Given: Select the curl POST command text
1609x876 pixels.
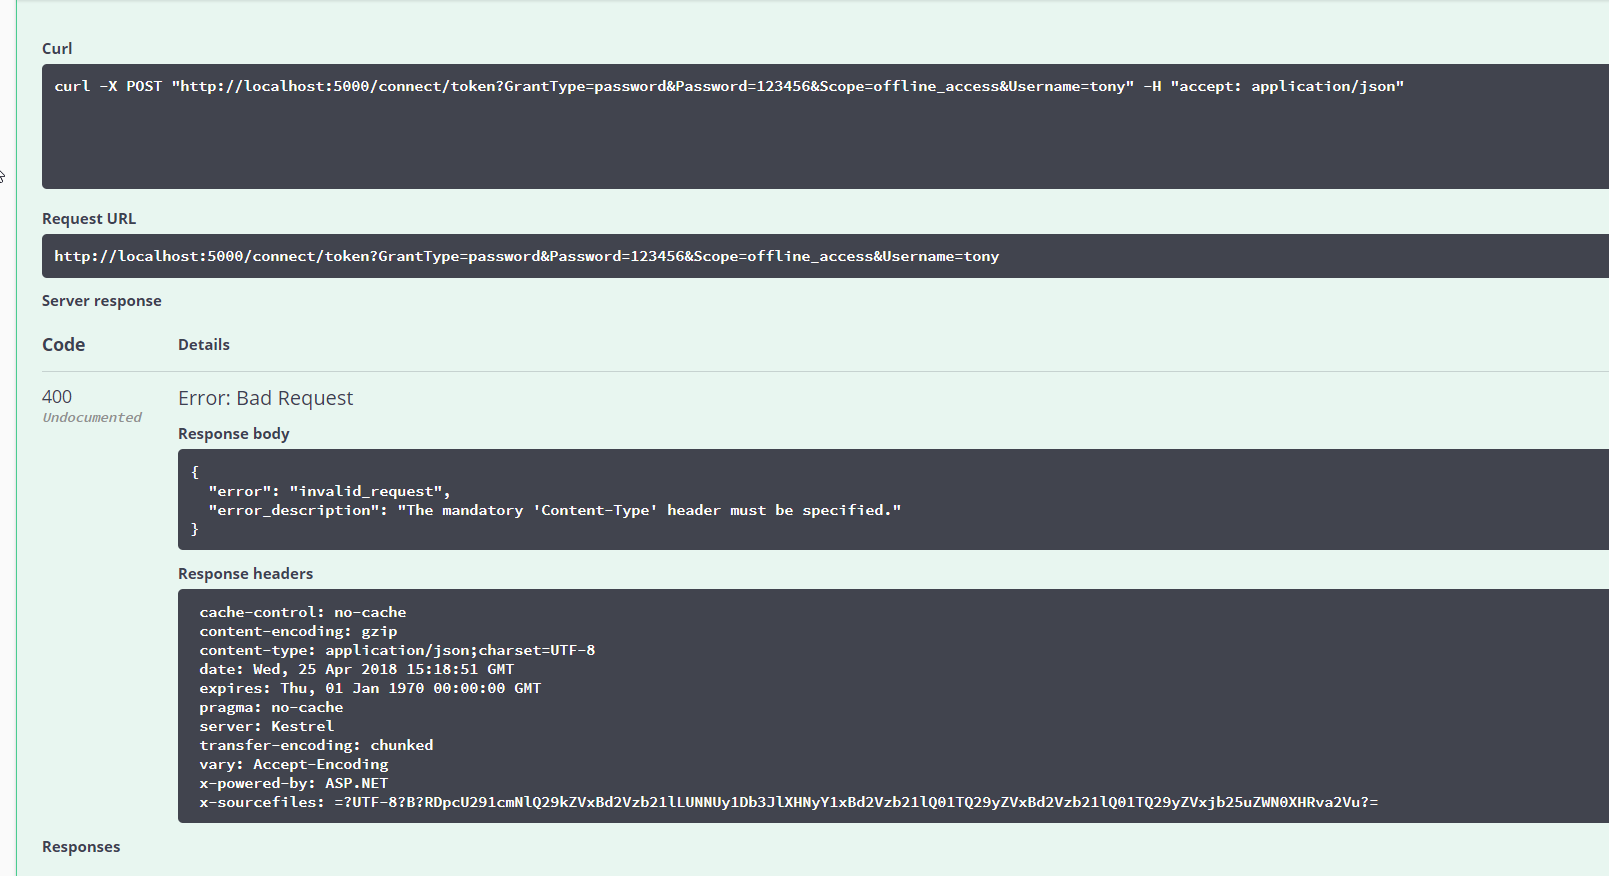Looking at the screenshot, I should [x=729, y=86].
